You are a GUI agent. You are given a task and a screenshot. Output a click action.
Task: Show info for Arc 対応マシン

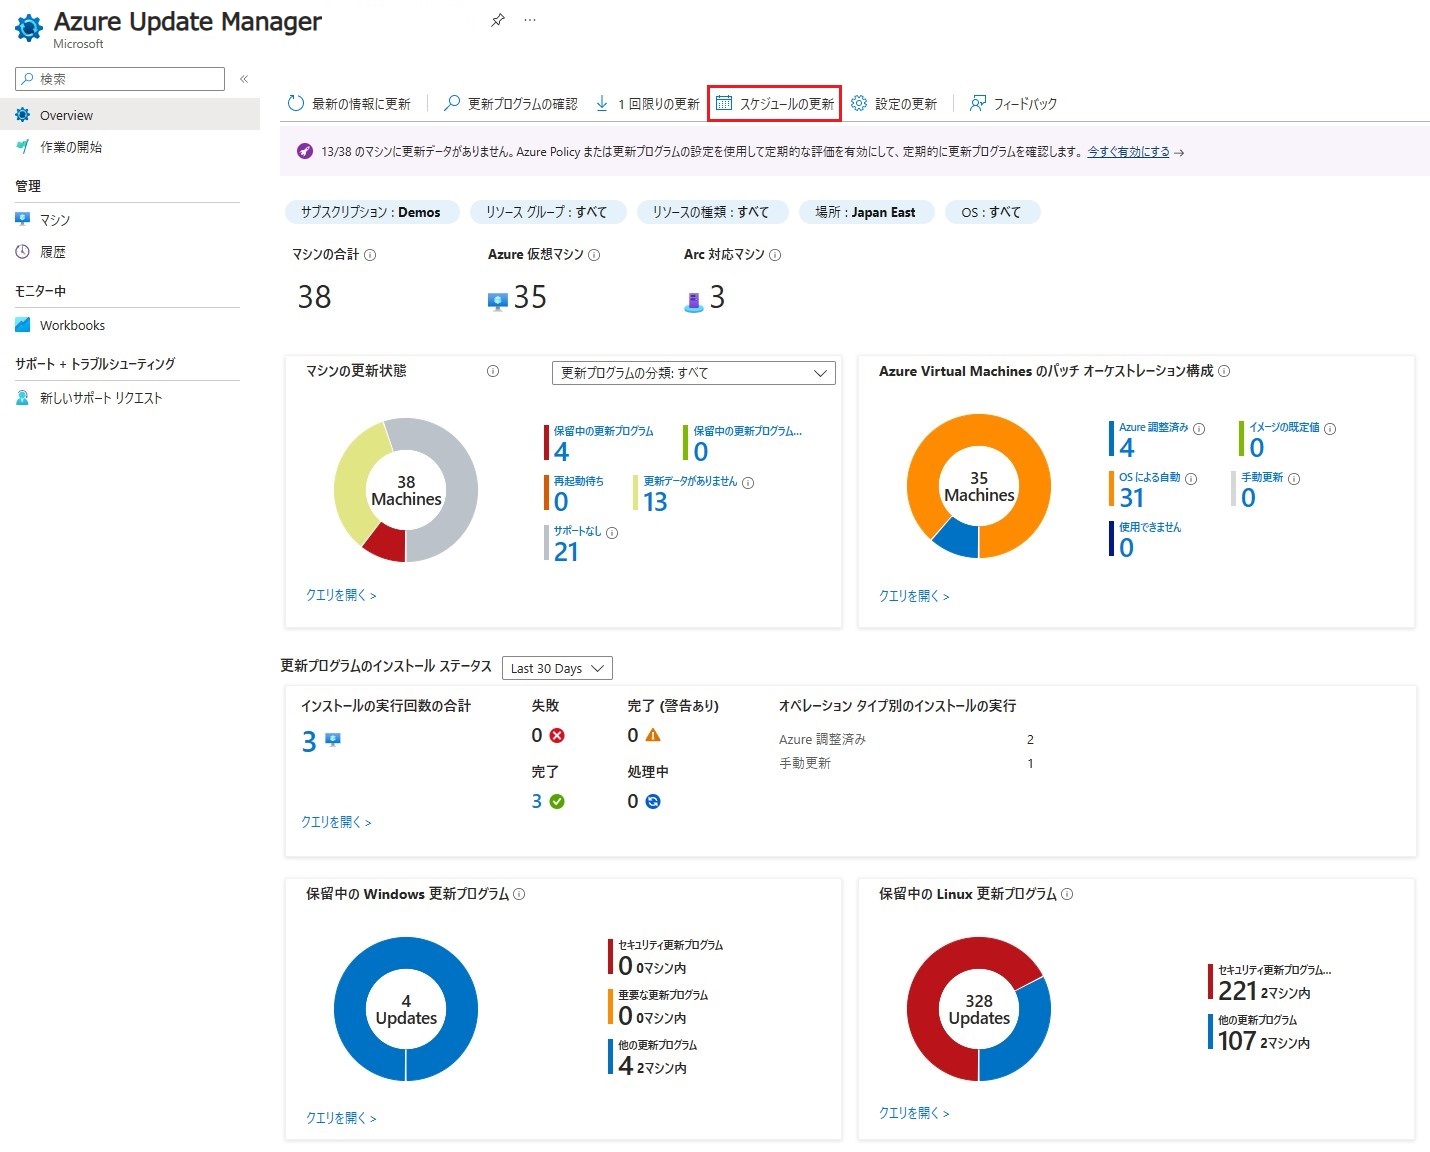(775, 255)
